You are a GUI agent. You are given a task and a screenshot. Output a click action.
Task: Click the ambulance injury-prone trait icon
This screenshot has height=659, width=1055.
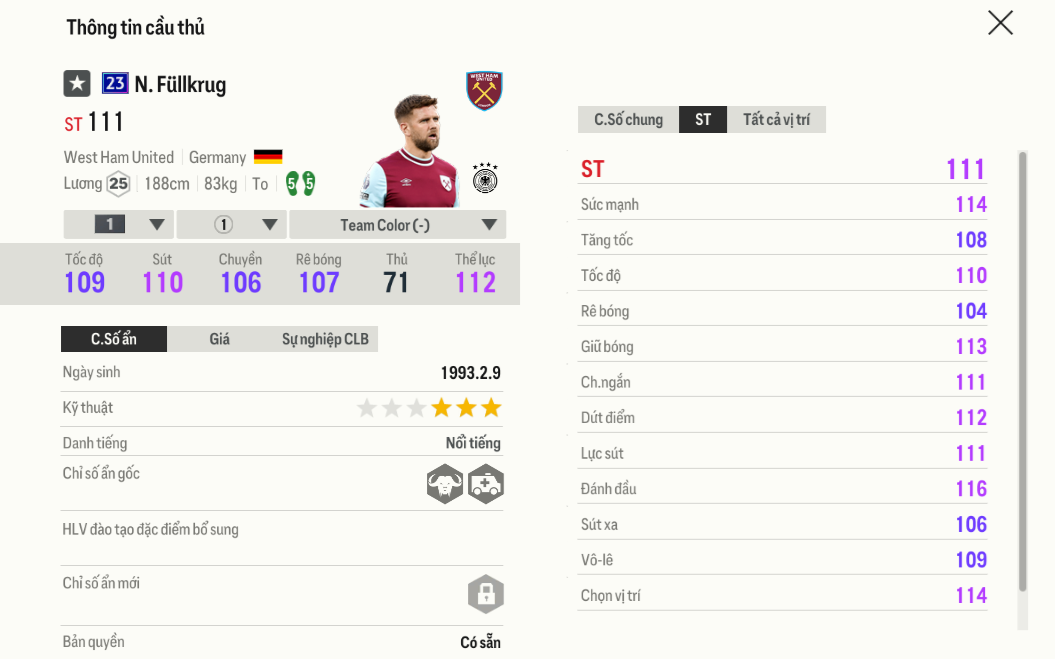(x=486, y=484)
